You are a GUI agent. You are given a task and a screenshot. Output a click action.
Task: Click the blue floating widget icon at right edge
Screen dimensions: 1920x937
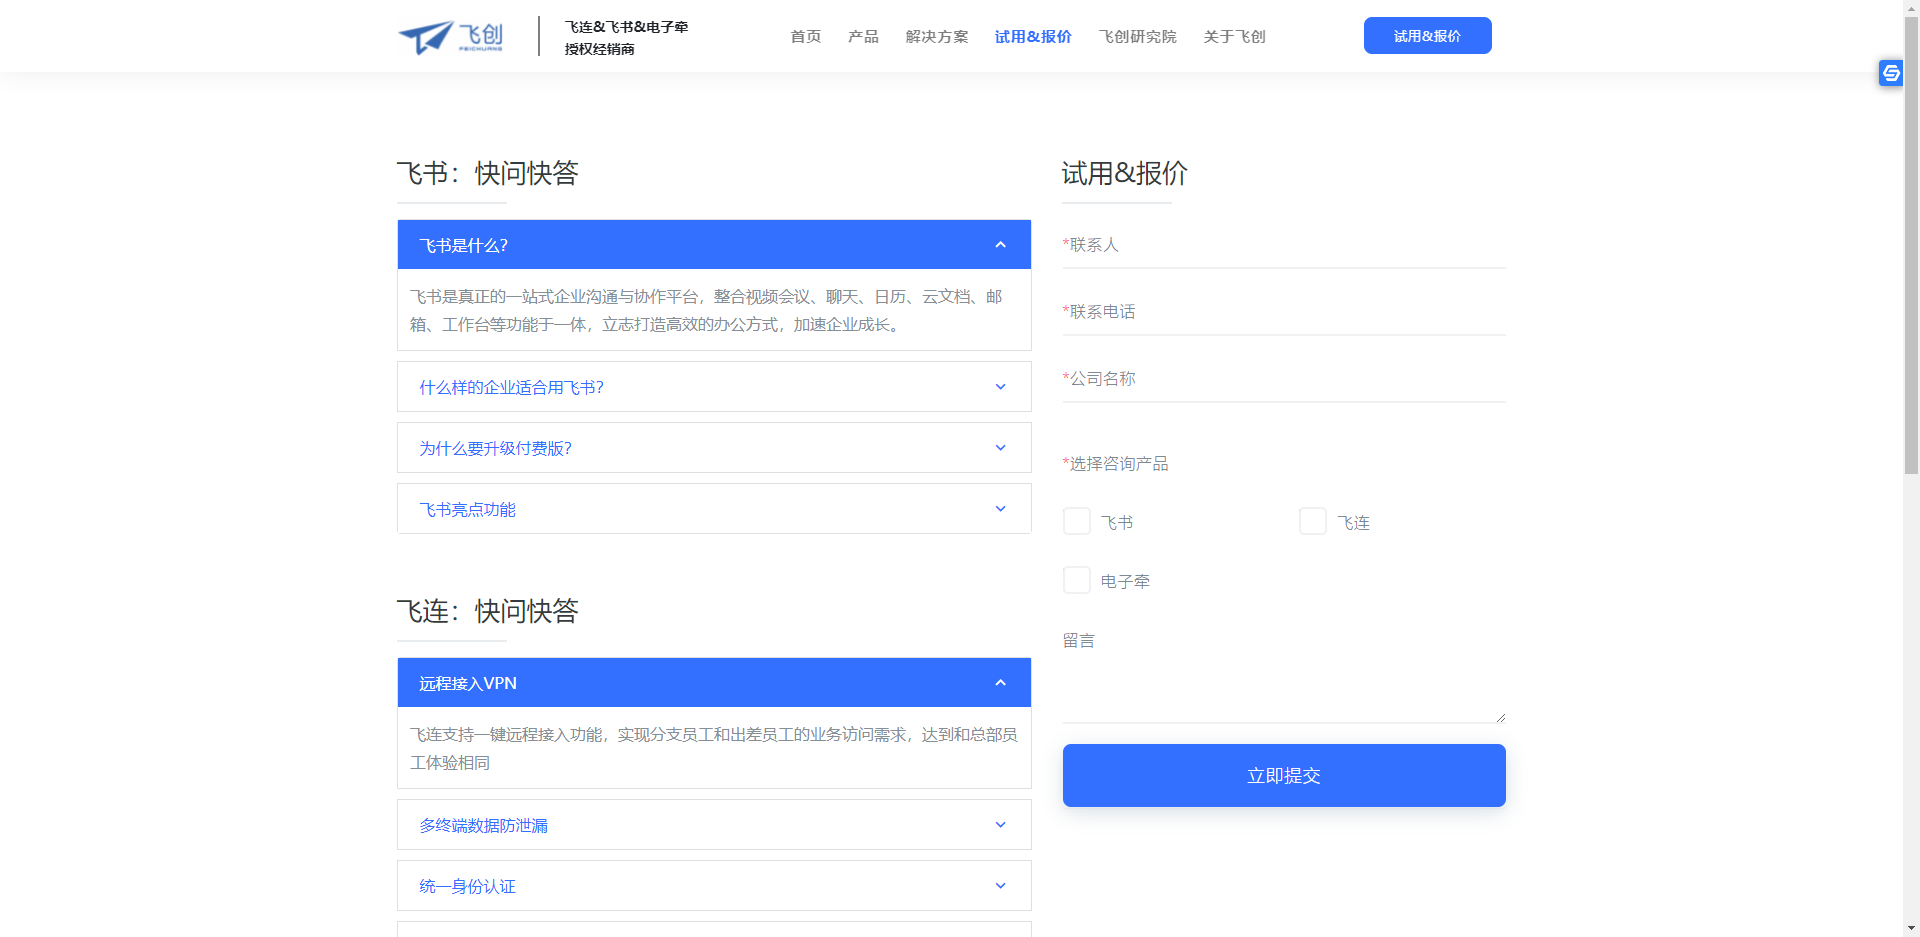point(1890,73)
